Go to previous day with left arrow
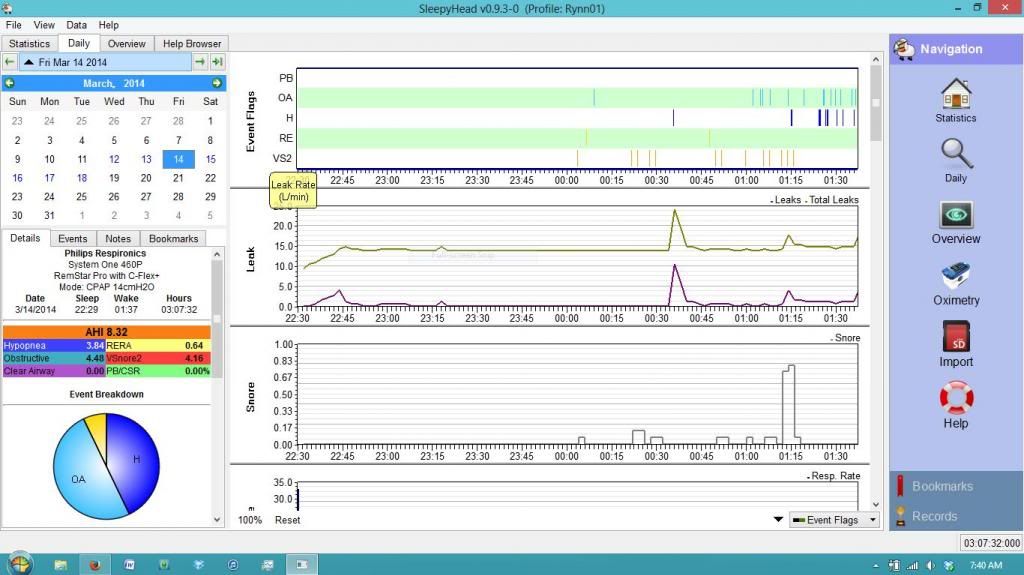Image resolution: width=1024 pixels, height=575 pixels. [10, 62]
